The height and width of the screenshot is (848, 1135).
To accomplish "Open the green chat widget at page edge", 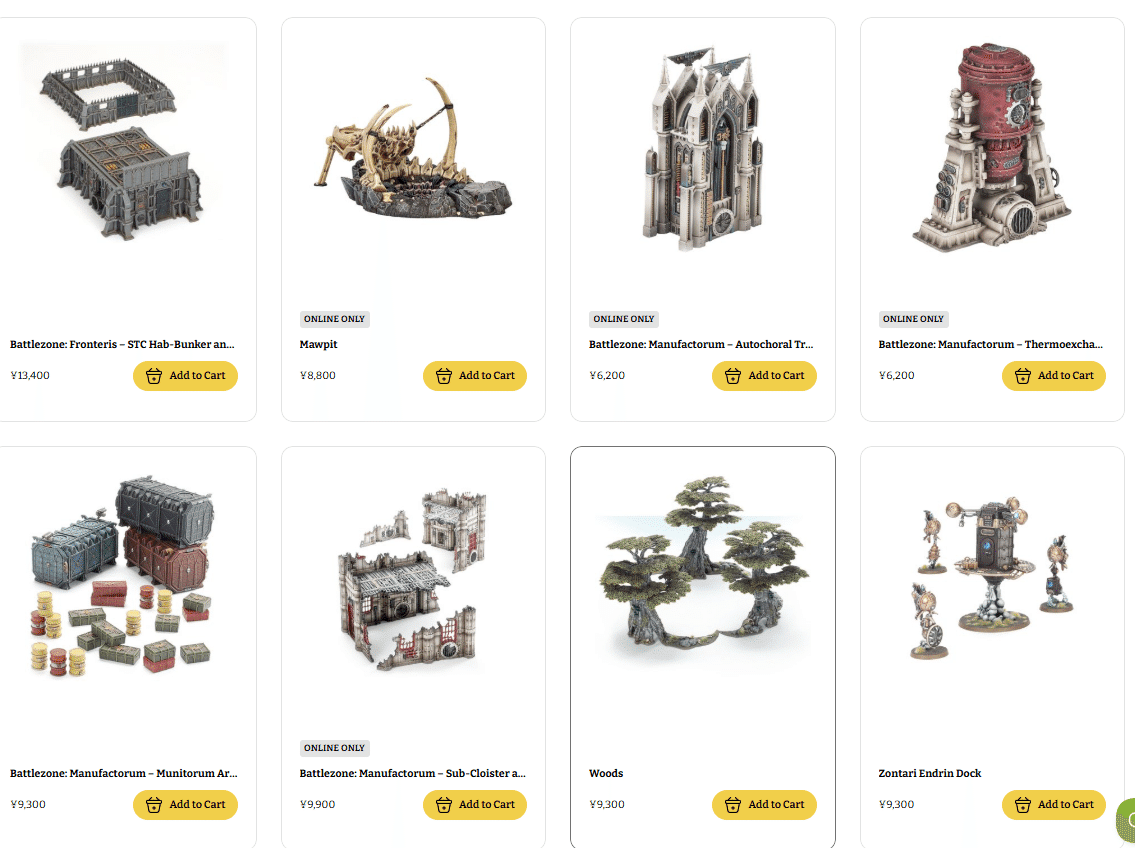I will click(1126, 820).
